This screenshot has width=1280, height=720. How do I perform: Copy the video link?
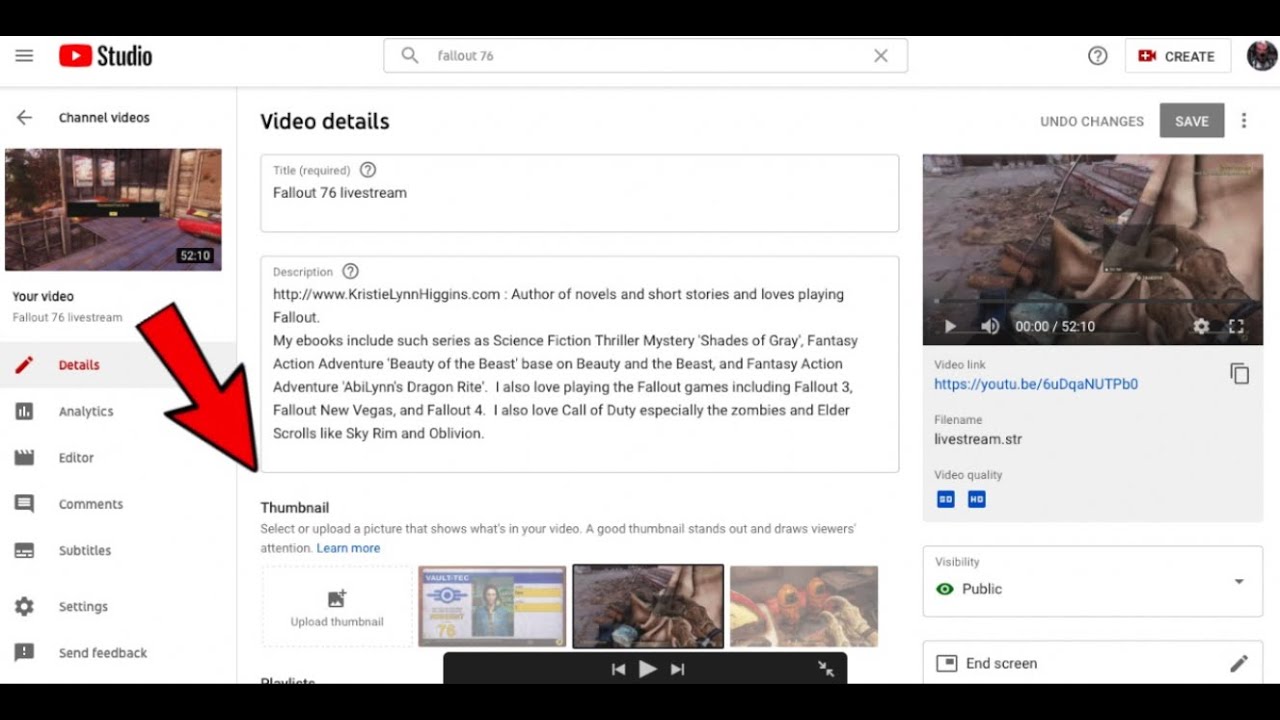tap(1240, 374)
